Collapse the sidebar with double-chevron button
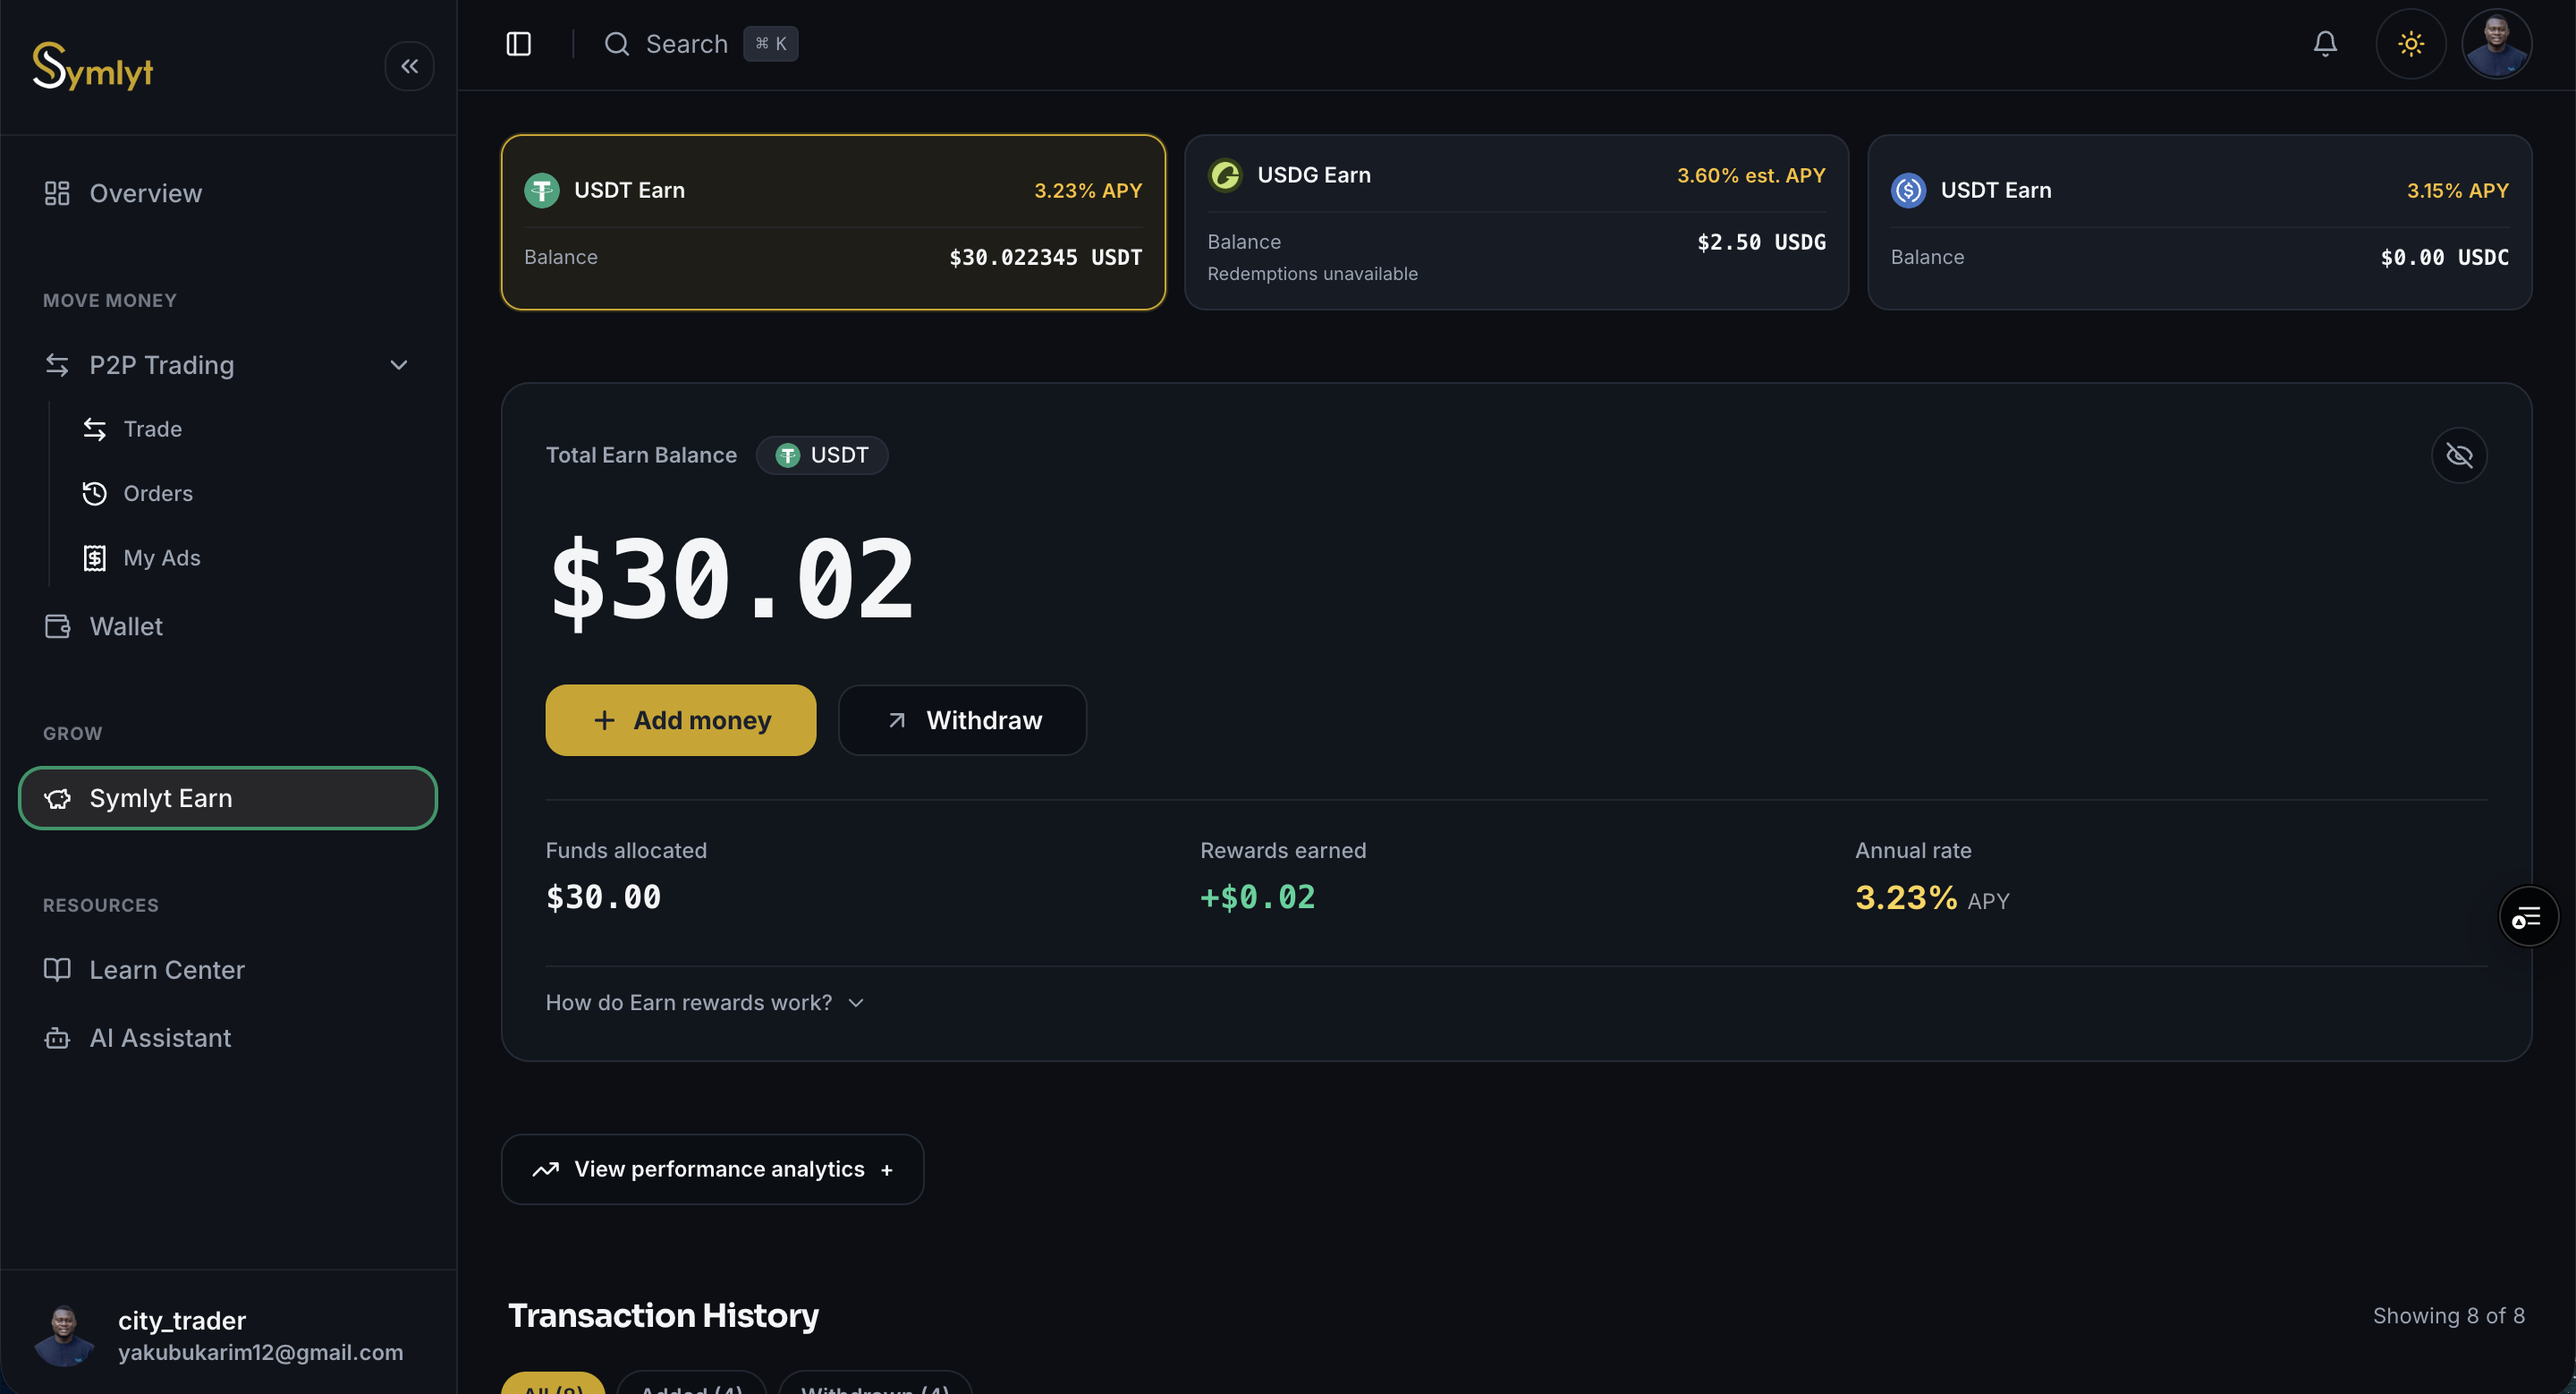The height and width of the screenshot is (1394, 2576). (409, 66)
